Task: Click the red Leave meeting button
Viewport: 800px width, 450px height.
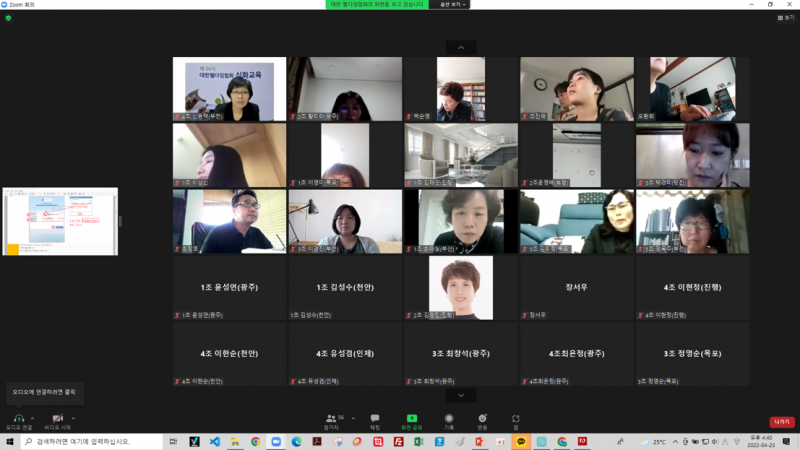Action: click(781, 422)
